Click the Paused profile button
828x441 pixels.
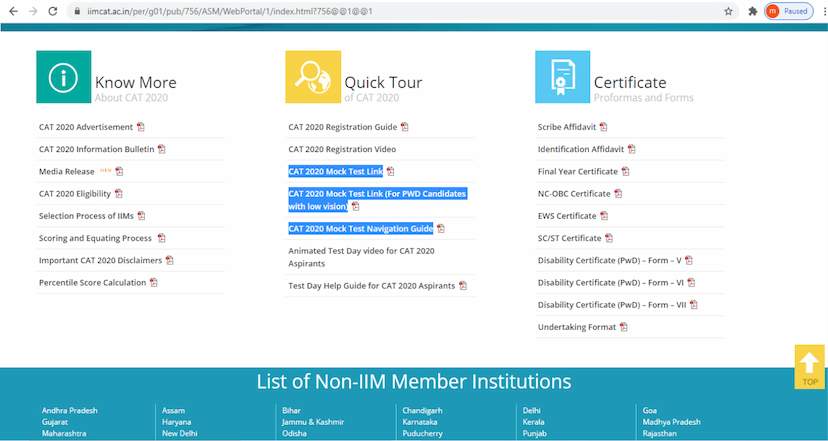[x=785, y=11]
